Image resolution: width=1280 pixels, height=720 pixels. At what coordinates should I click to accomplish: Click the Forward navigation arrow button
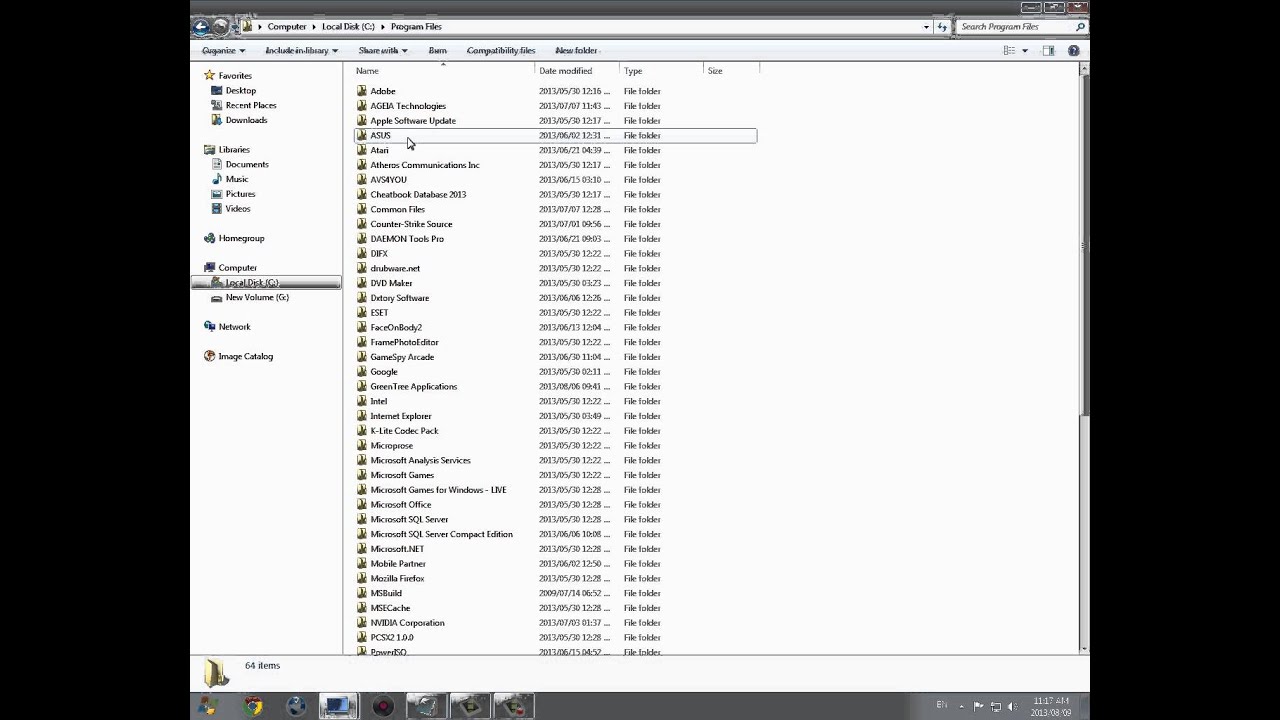(221, 27)
